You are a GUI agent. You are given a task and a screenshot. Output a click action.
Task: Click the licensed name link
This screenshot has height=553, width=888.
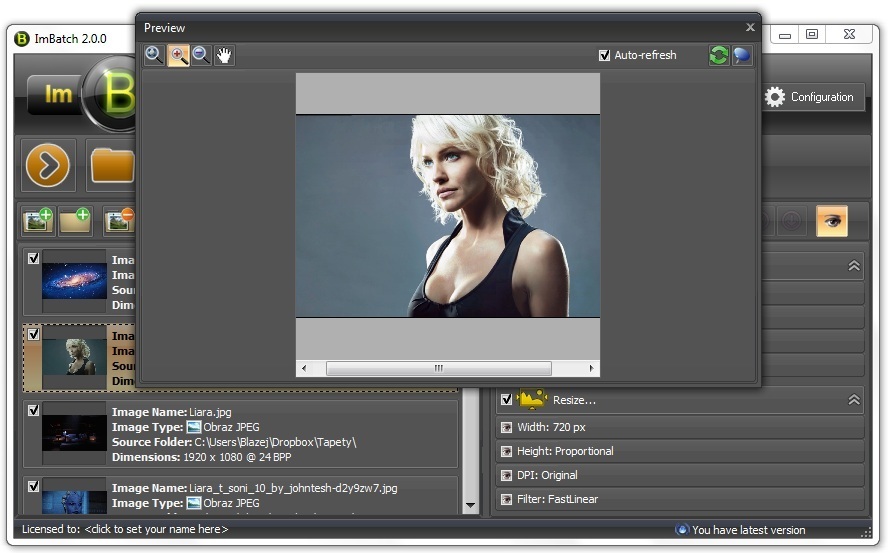156,529
